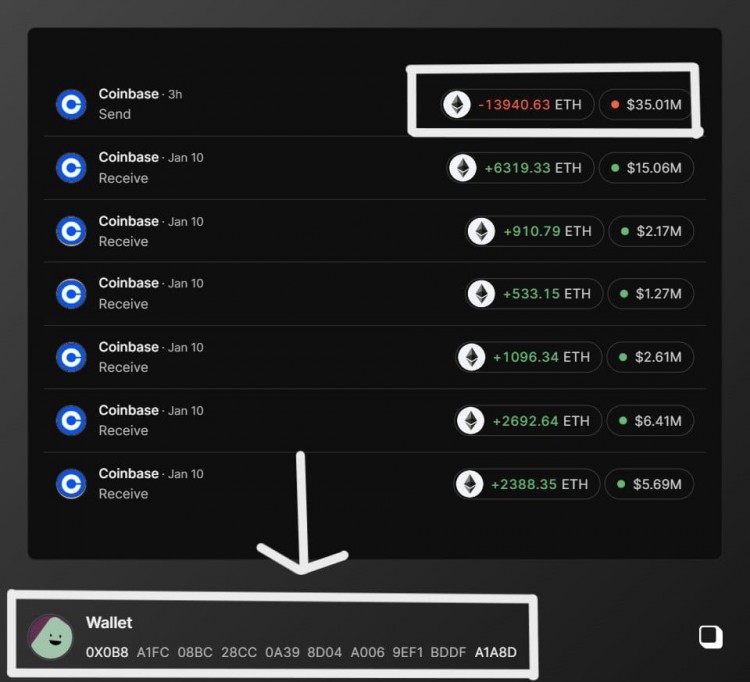Image resolution: width=750 pixels, height=682 pixels.
Task: Click Receive label in the +1096.34 ETH row
Action: (123, 367)
